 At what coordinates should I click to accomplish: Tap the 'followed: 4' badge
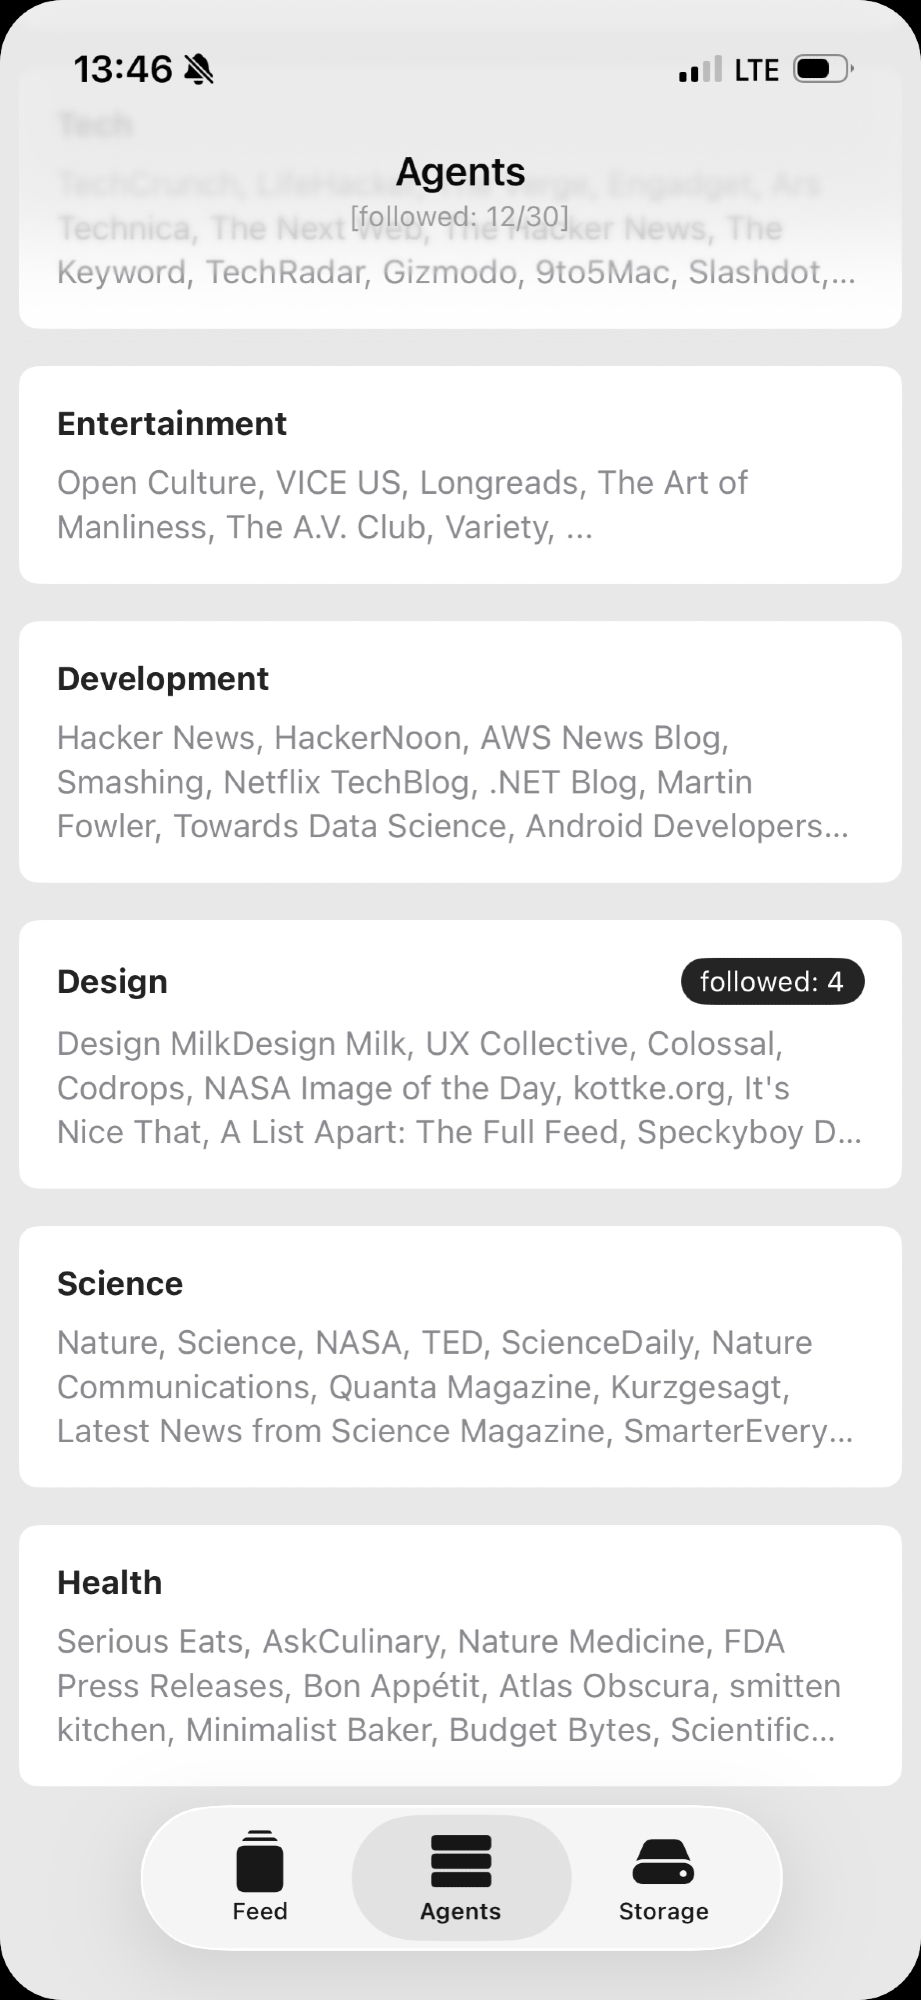point(772,982)
